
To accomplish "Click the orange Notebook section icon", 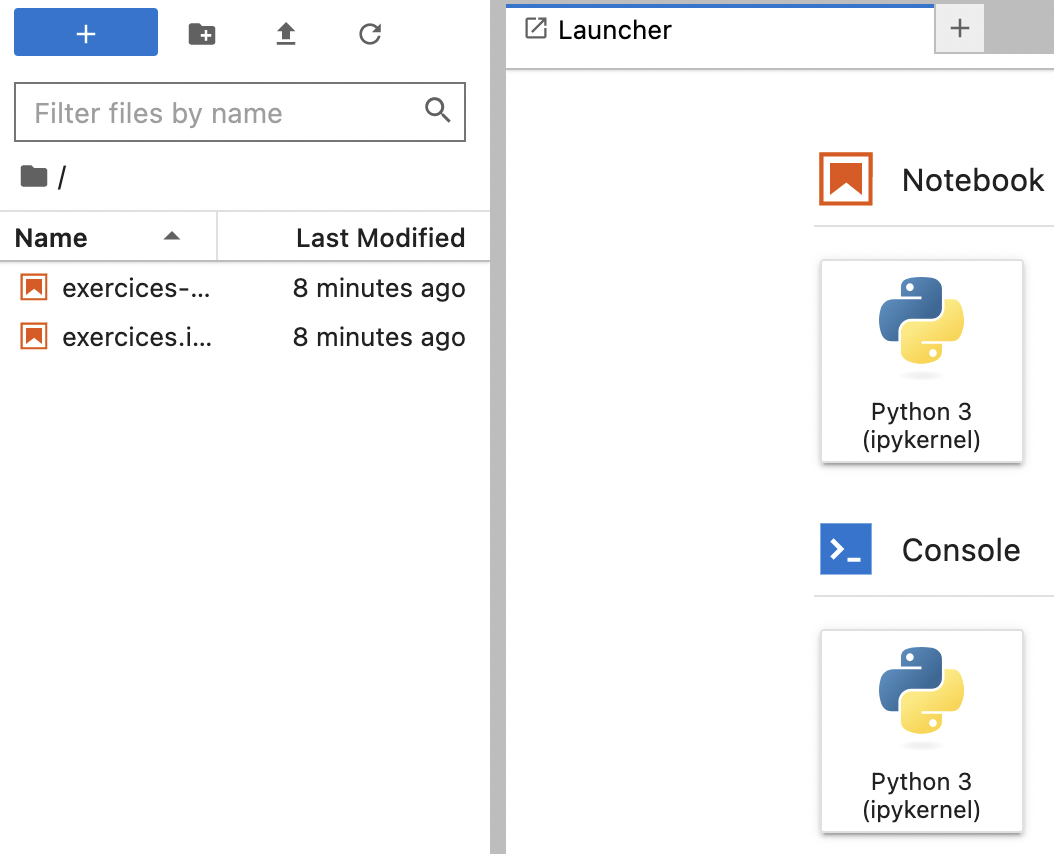I will pos(846,179).
